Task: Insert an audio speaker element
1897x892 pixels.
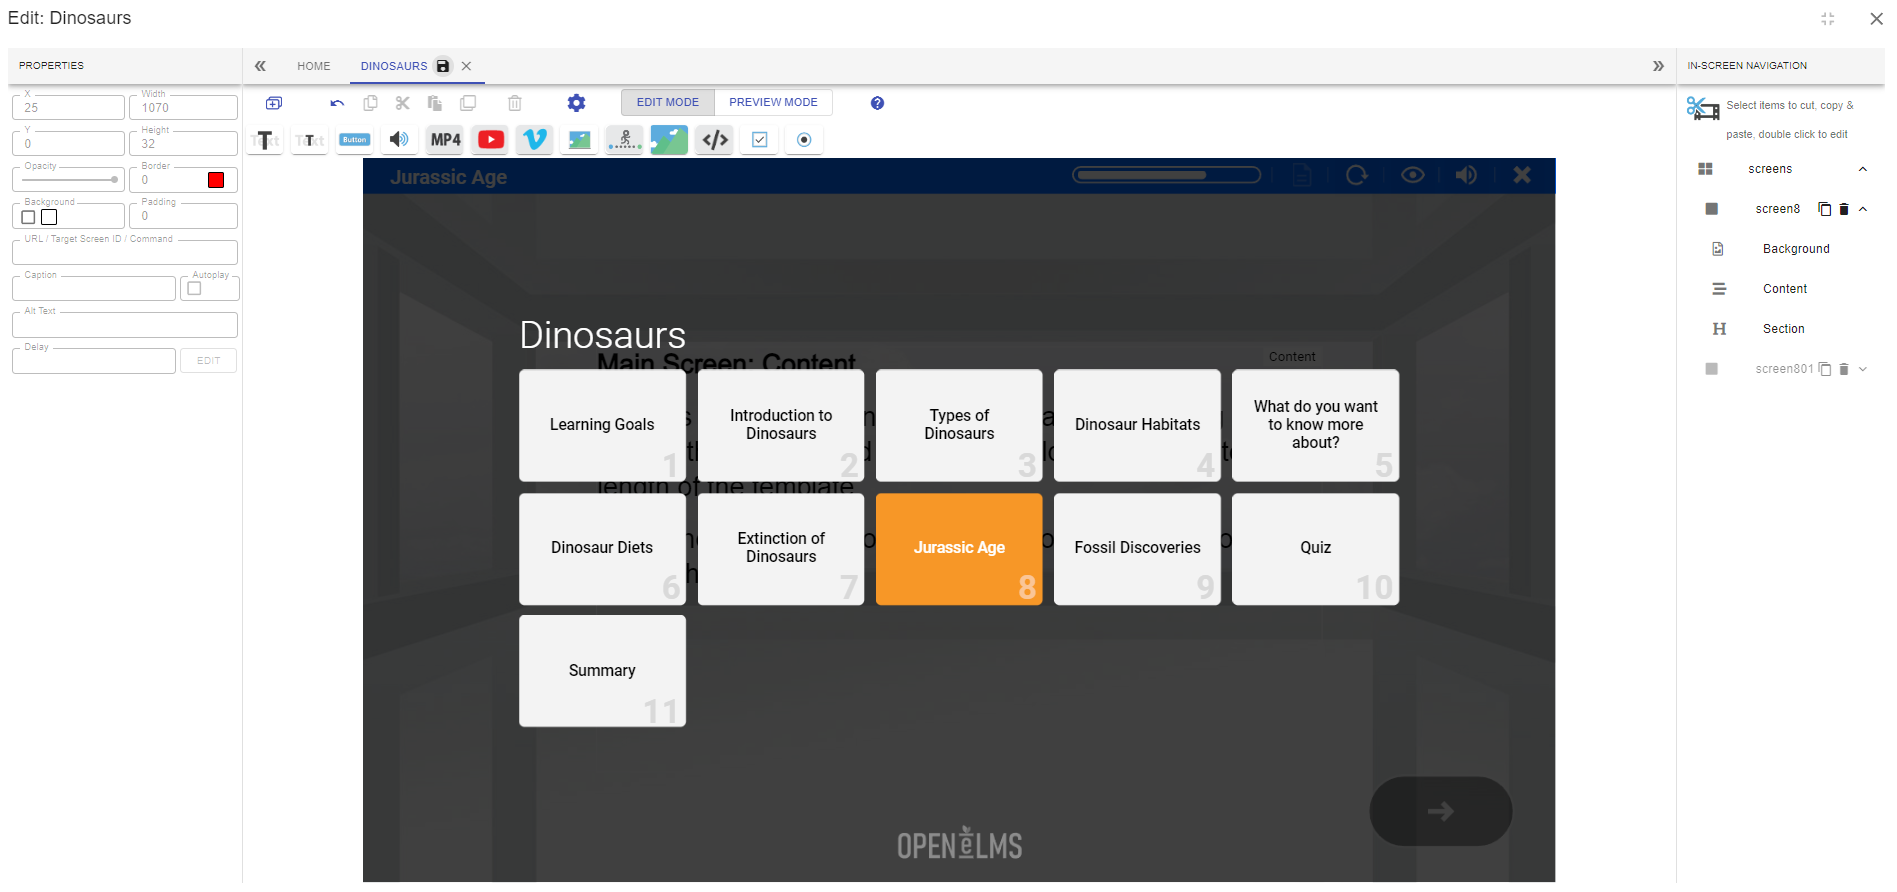Action: tap(399, 140)
